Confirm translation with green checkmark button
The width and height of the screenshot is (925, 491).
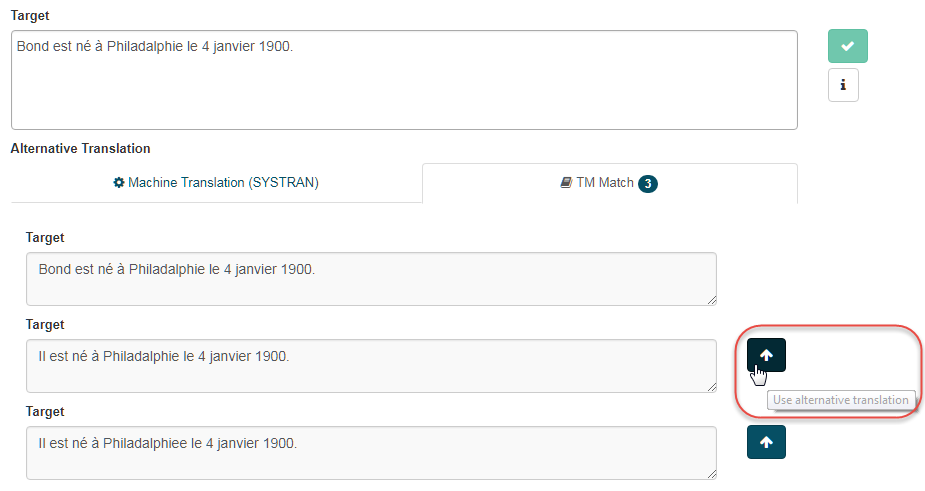pos(848,46)
